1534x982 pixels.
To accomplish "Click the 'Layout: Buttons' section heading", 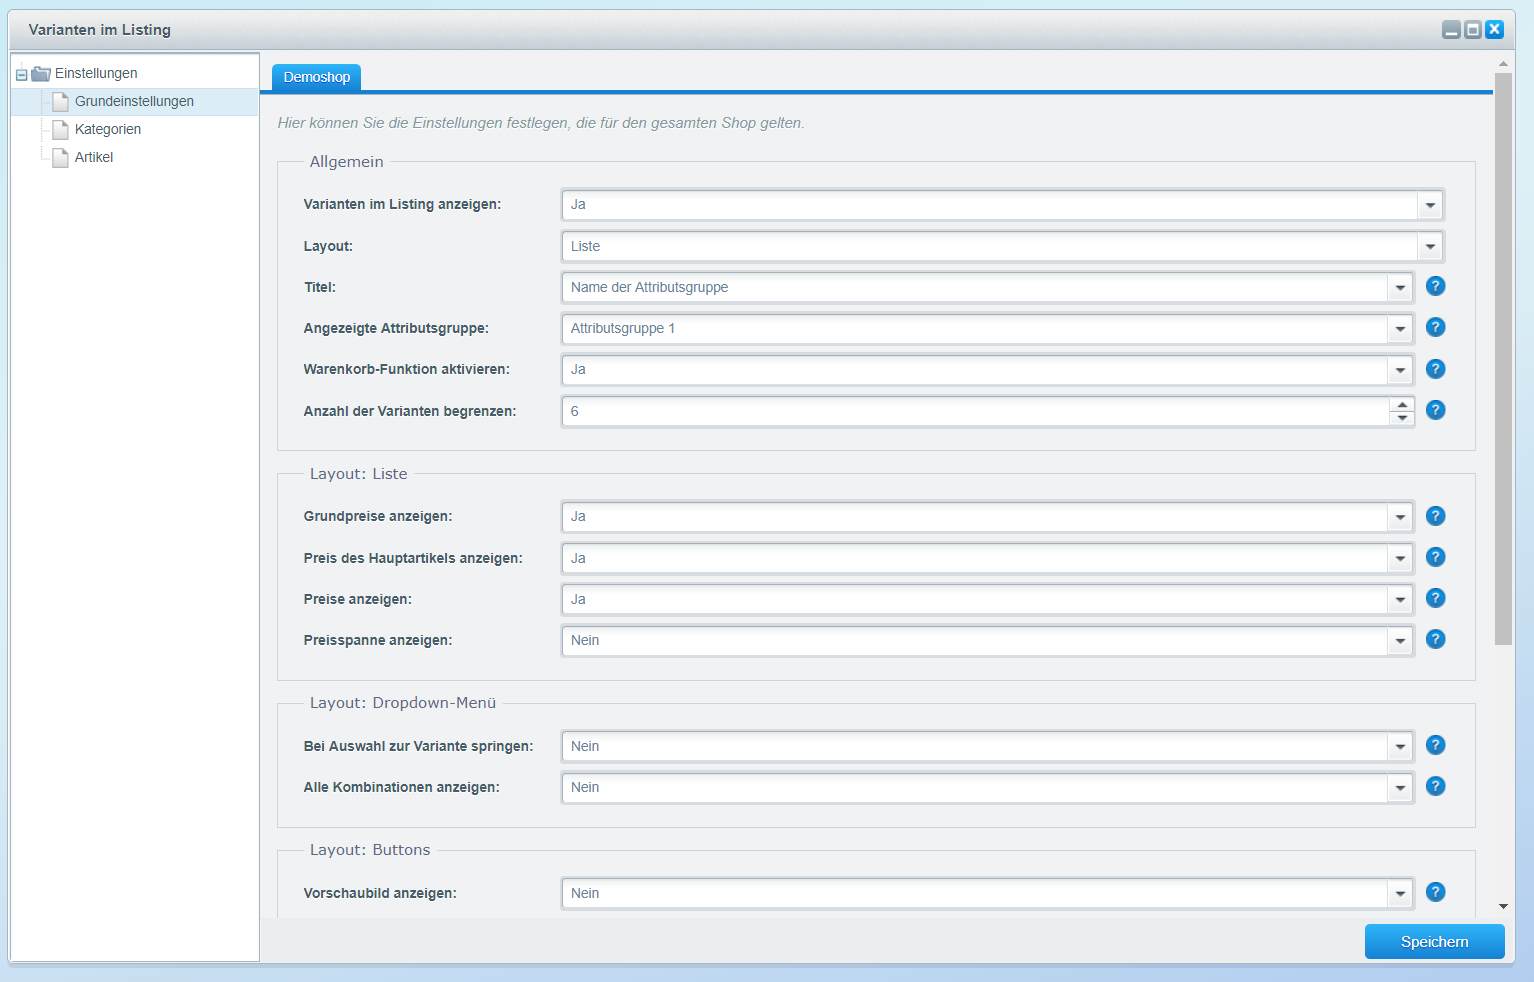I will point(370,850).
